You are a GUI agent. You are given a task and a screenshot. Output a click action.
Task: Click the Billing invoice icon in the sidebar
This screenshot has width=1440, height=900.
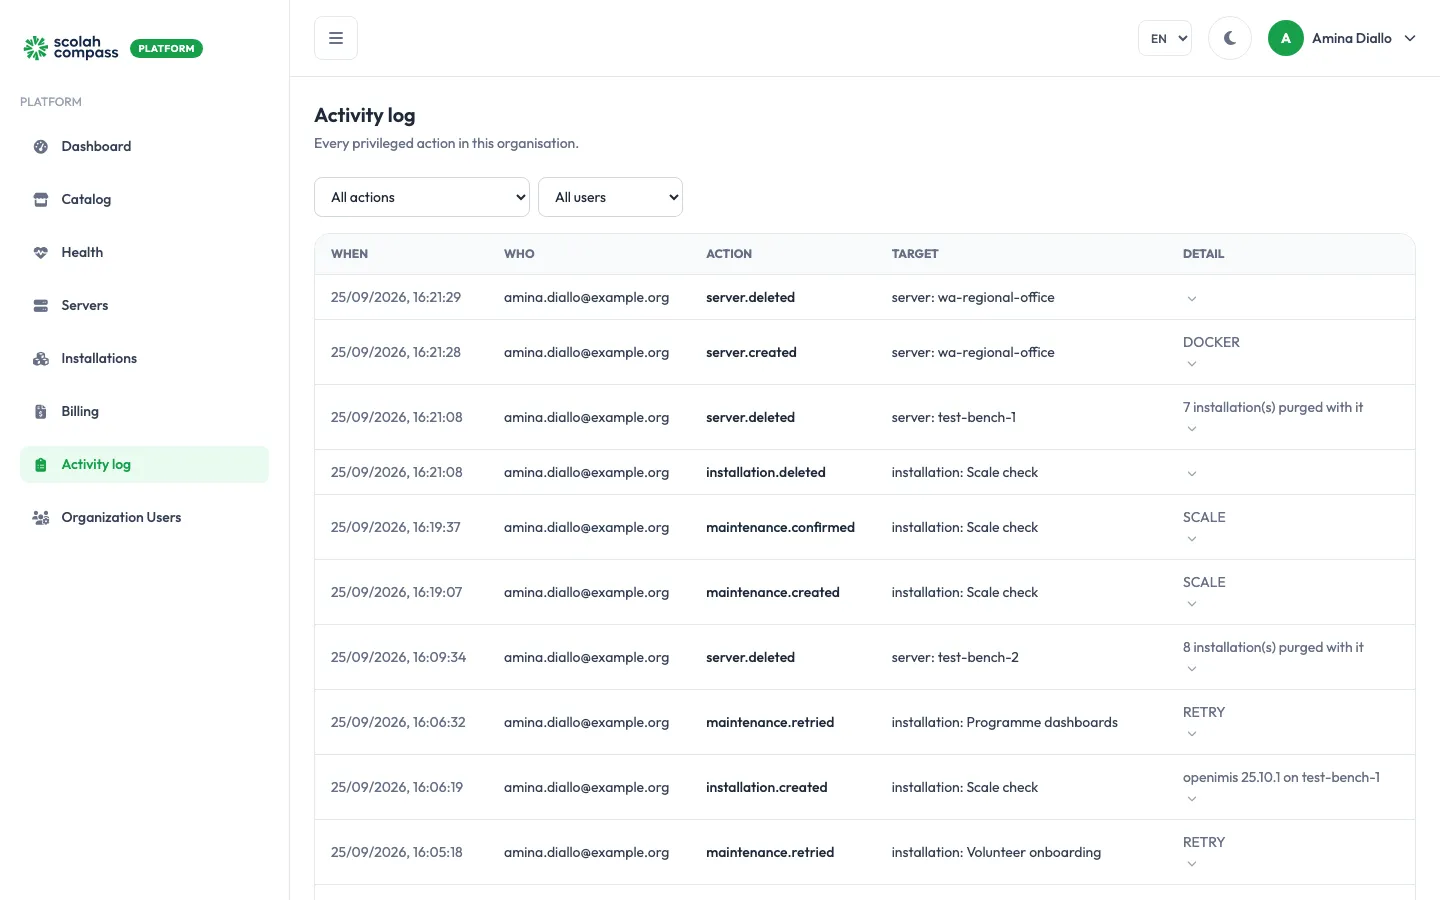[x=41, y=411]
